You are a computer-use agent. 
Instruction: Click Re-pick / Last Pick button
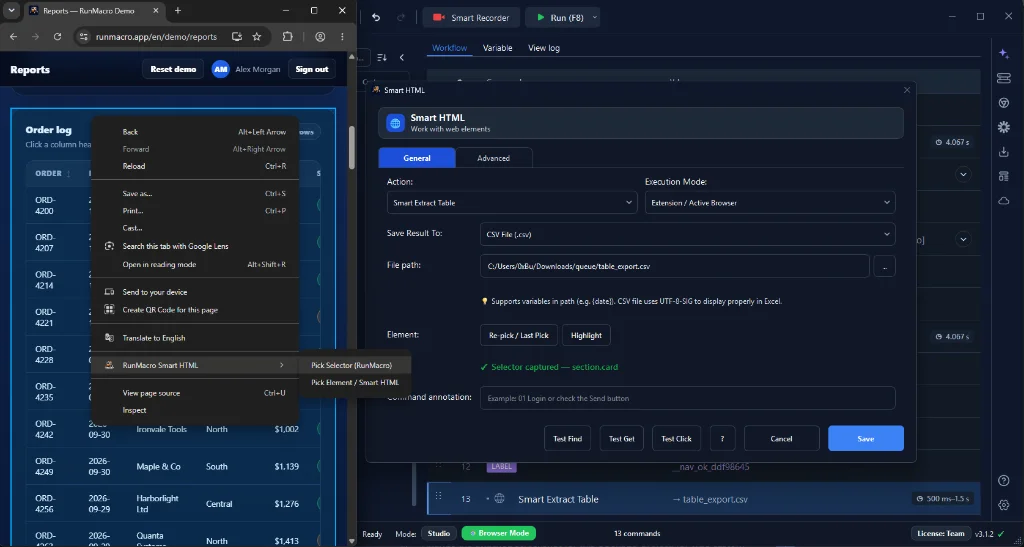519,335
